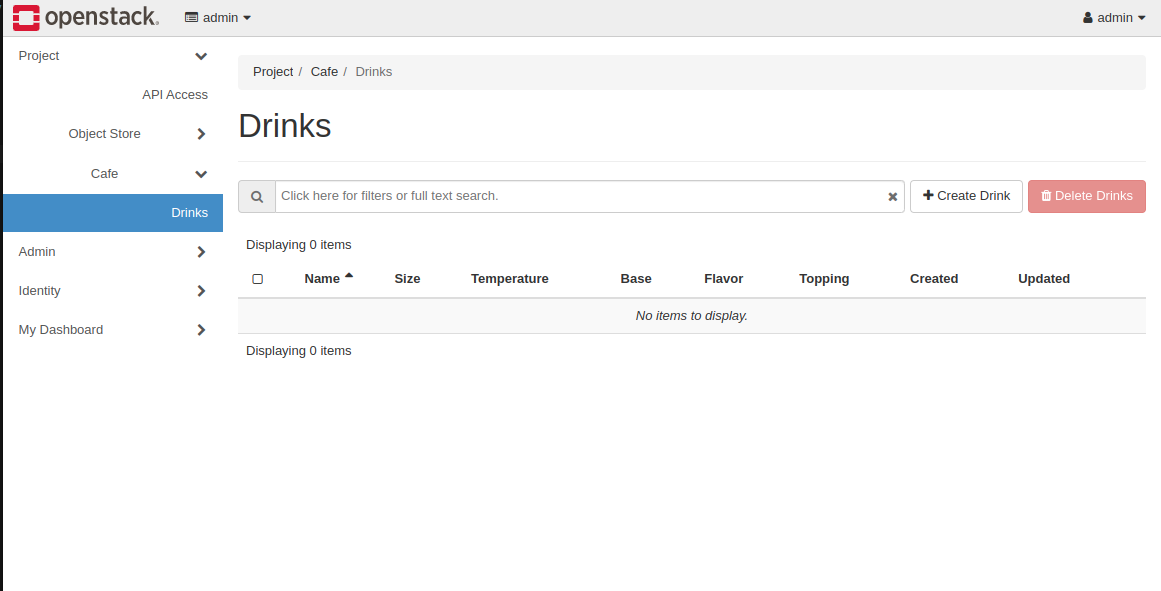Click the Create Drink button

pos(966,196)
